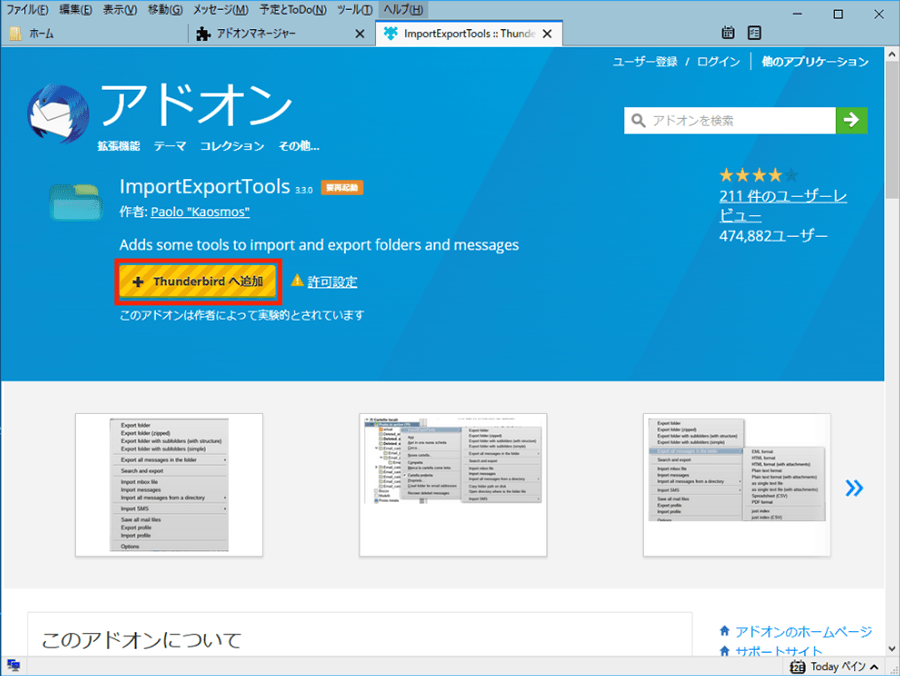This screenshot has height=676, width=900.
Task: Open the ファイル(F) menu
Action: [27, 10]
